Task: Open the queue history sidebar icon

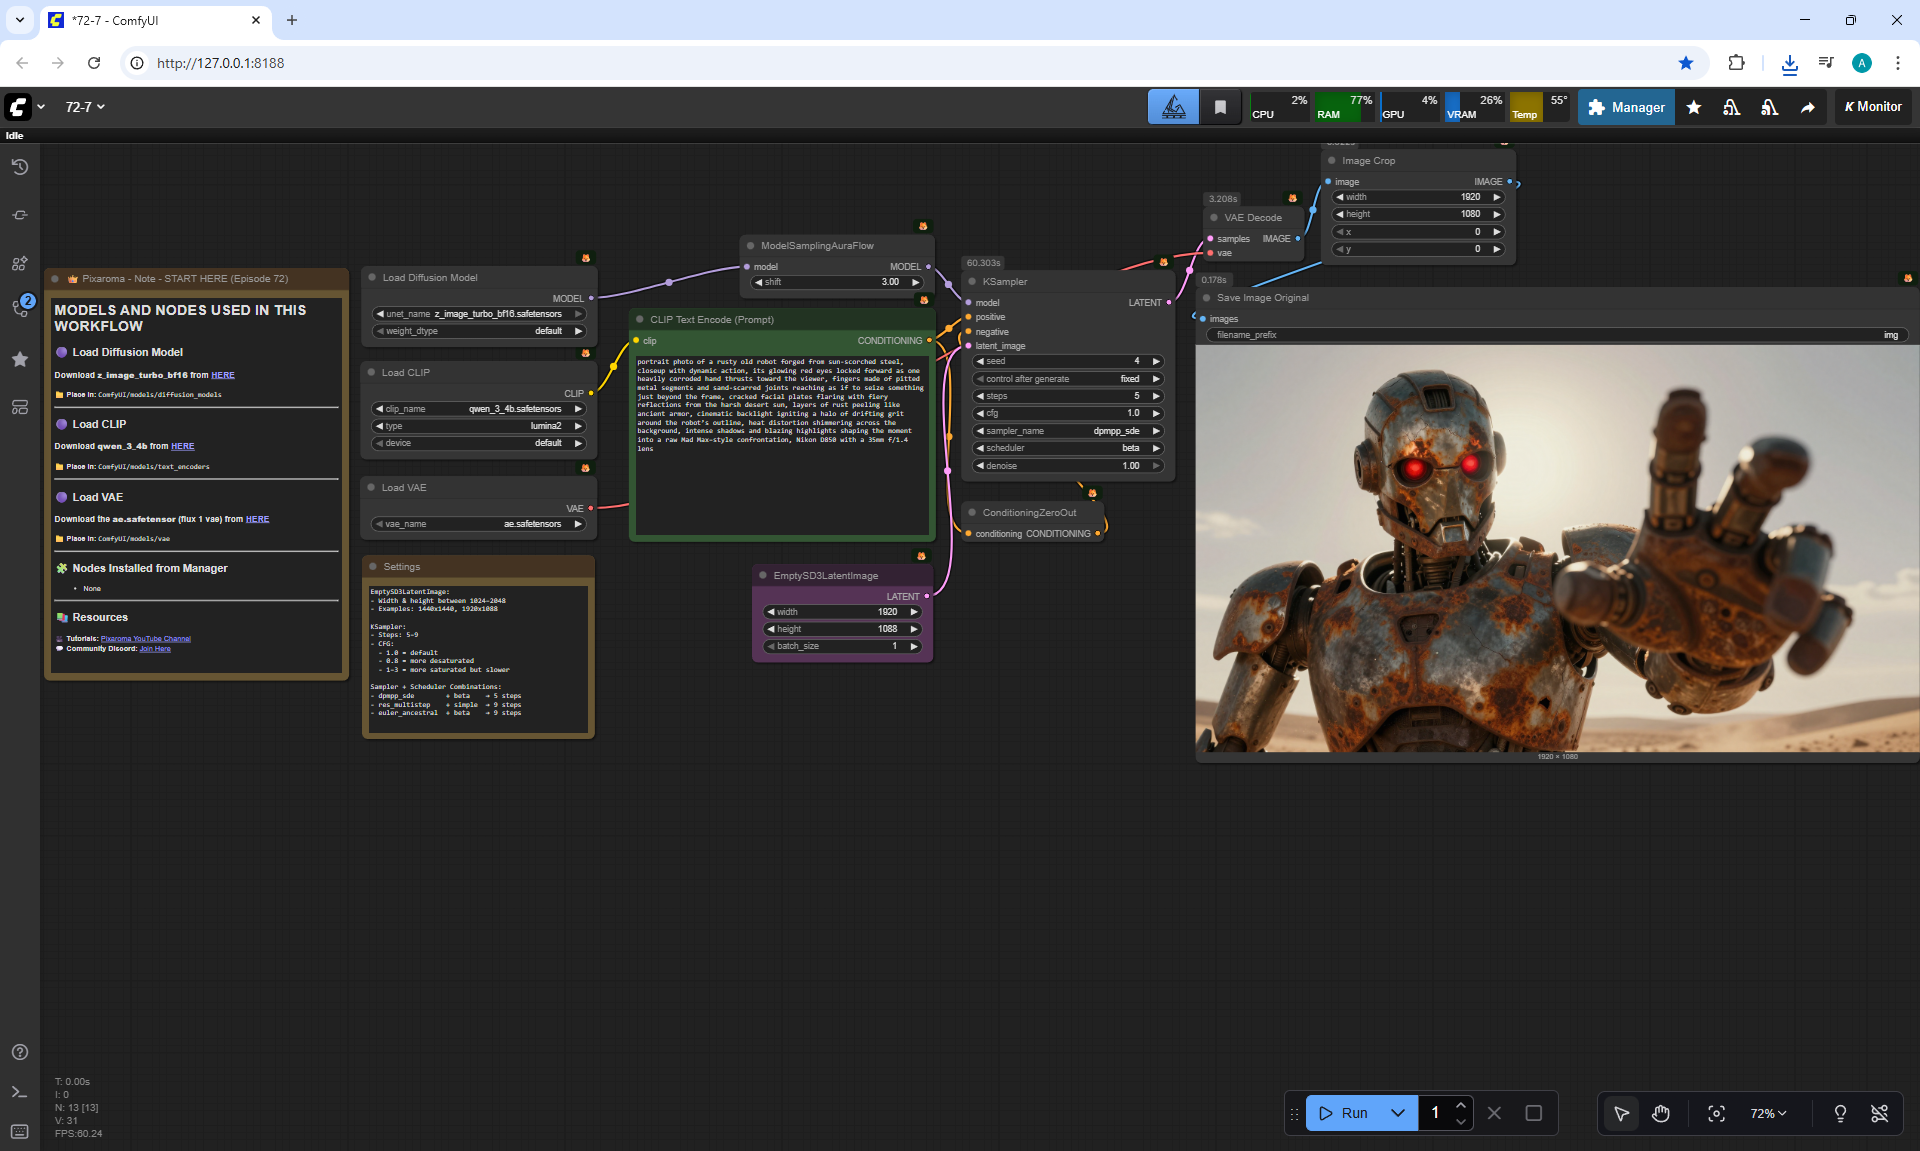Action: pyautogui.click(x=19, y=167)
